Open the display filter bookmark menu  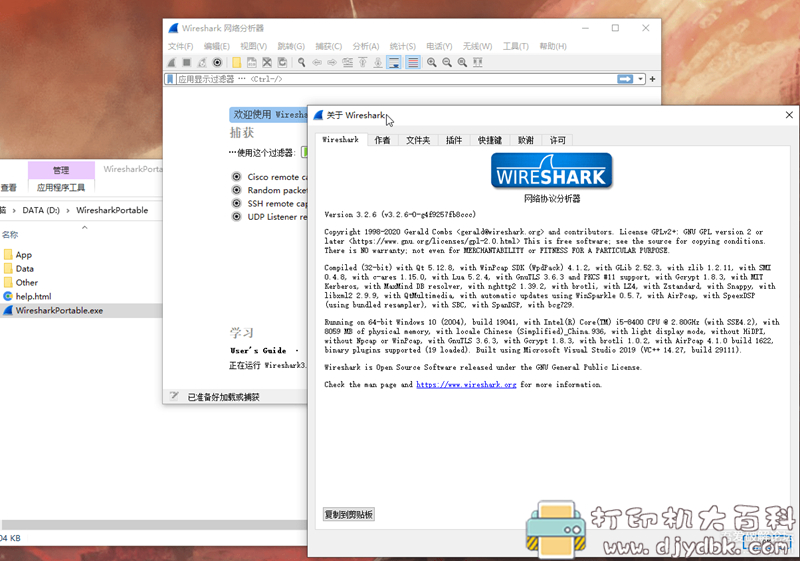(x=170, y=79)
